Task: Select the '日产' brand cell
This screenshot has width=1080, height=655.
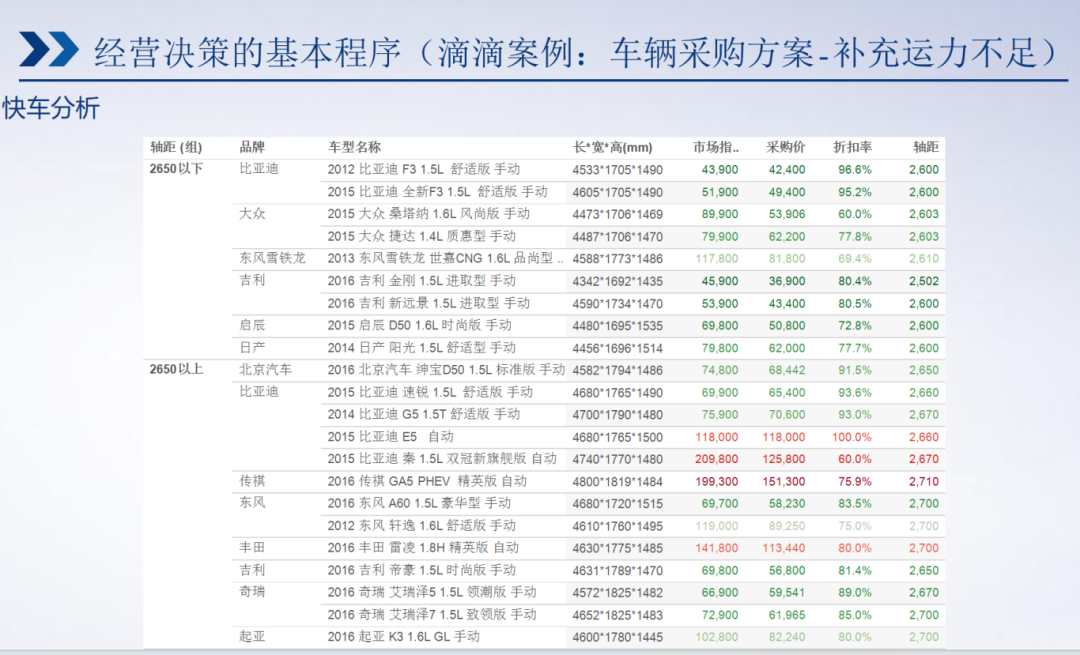Action: point(252,348)
